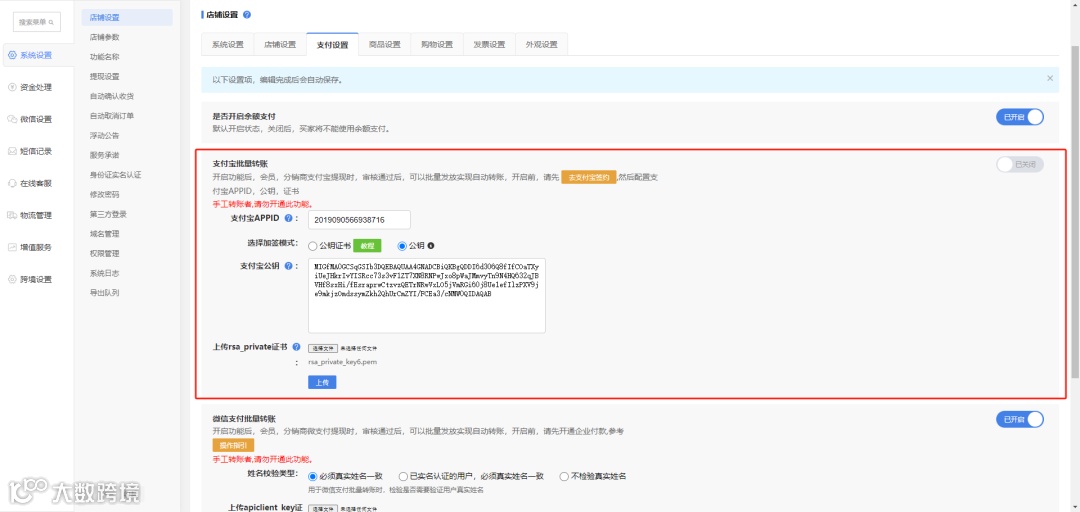Click help icon beside 店铺设置 heading
This screenshot has height=512, width=1080.
pos(247,14)
